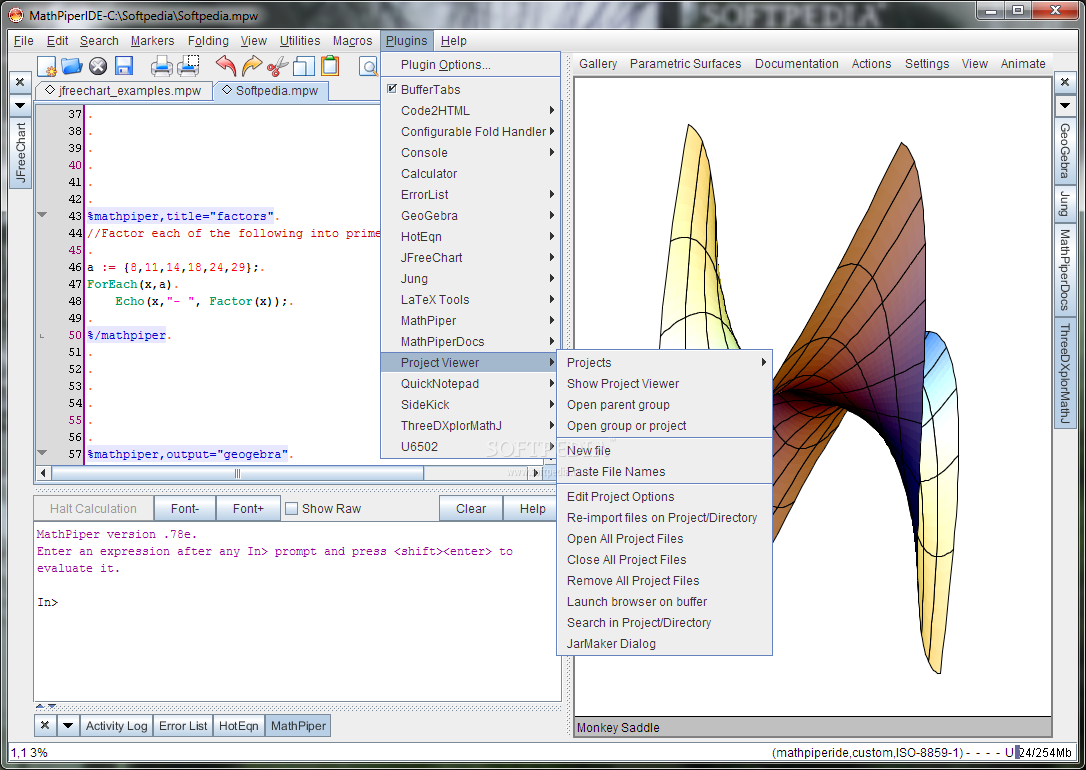
Task: Save the file using floppy icon
Action: tap(124, 66)
